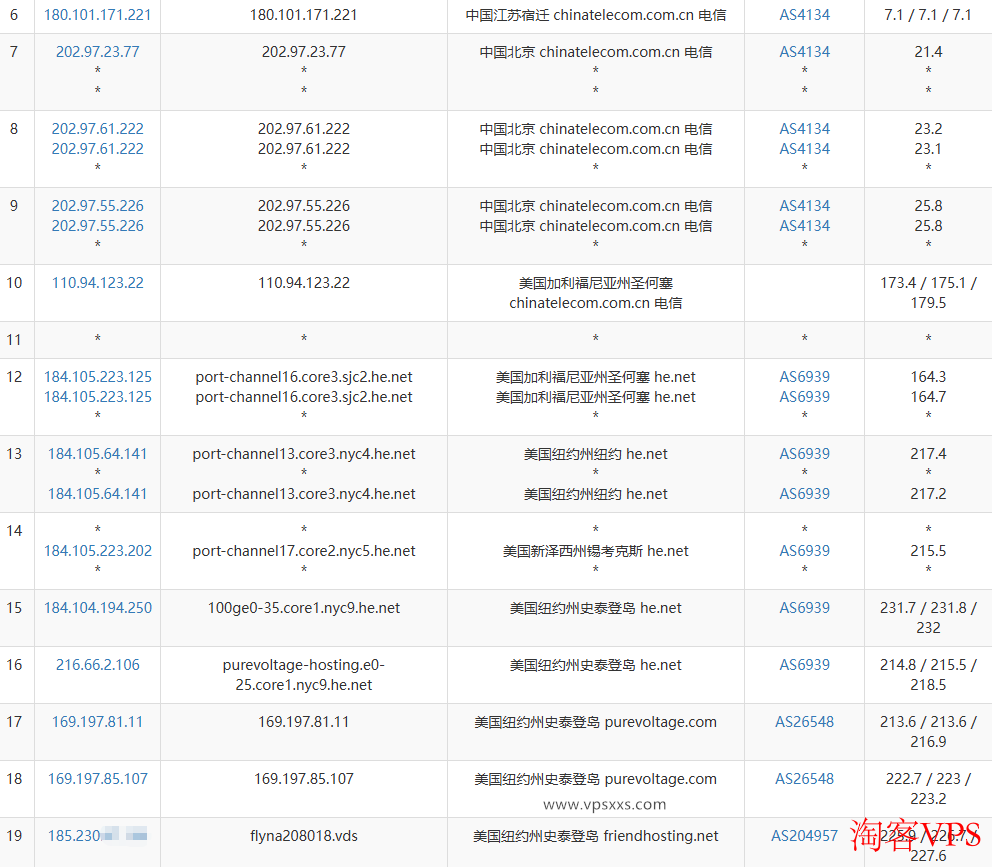This screenshot has width=992, height=867.
Task: Click latency 222.7 / 223 / 223.2
Action: click(x=927, y=789)
